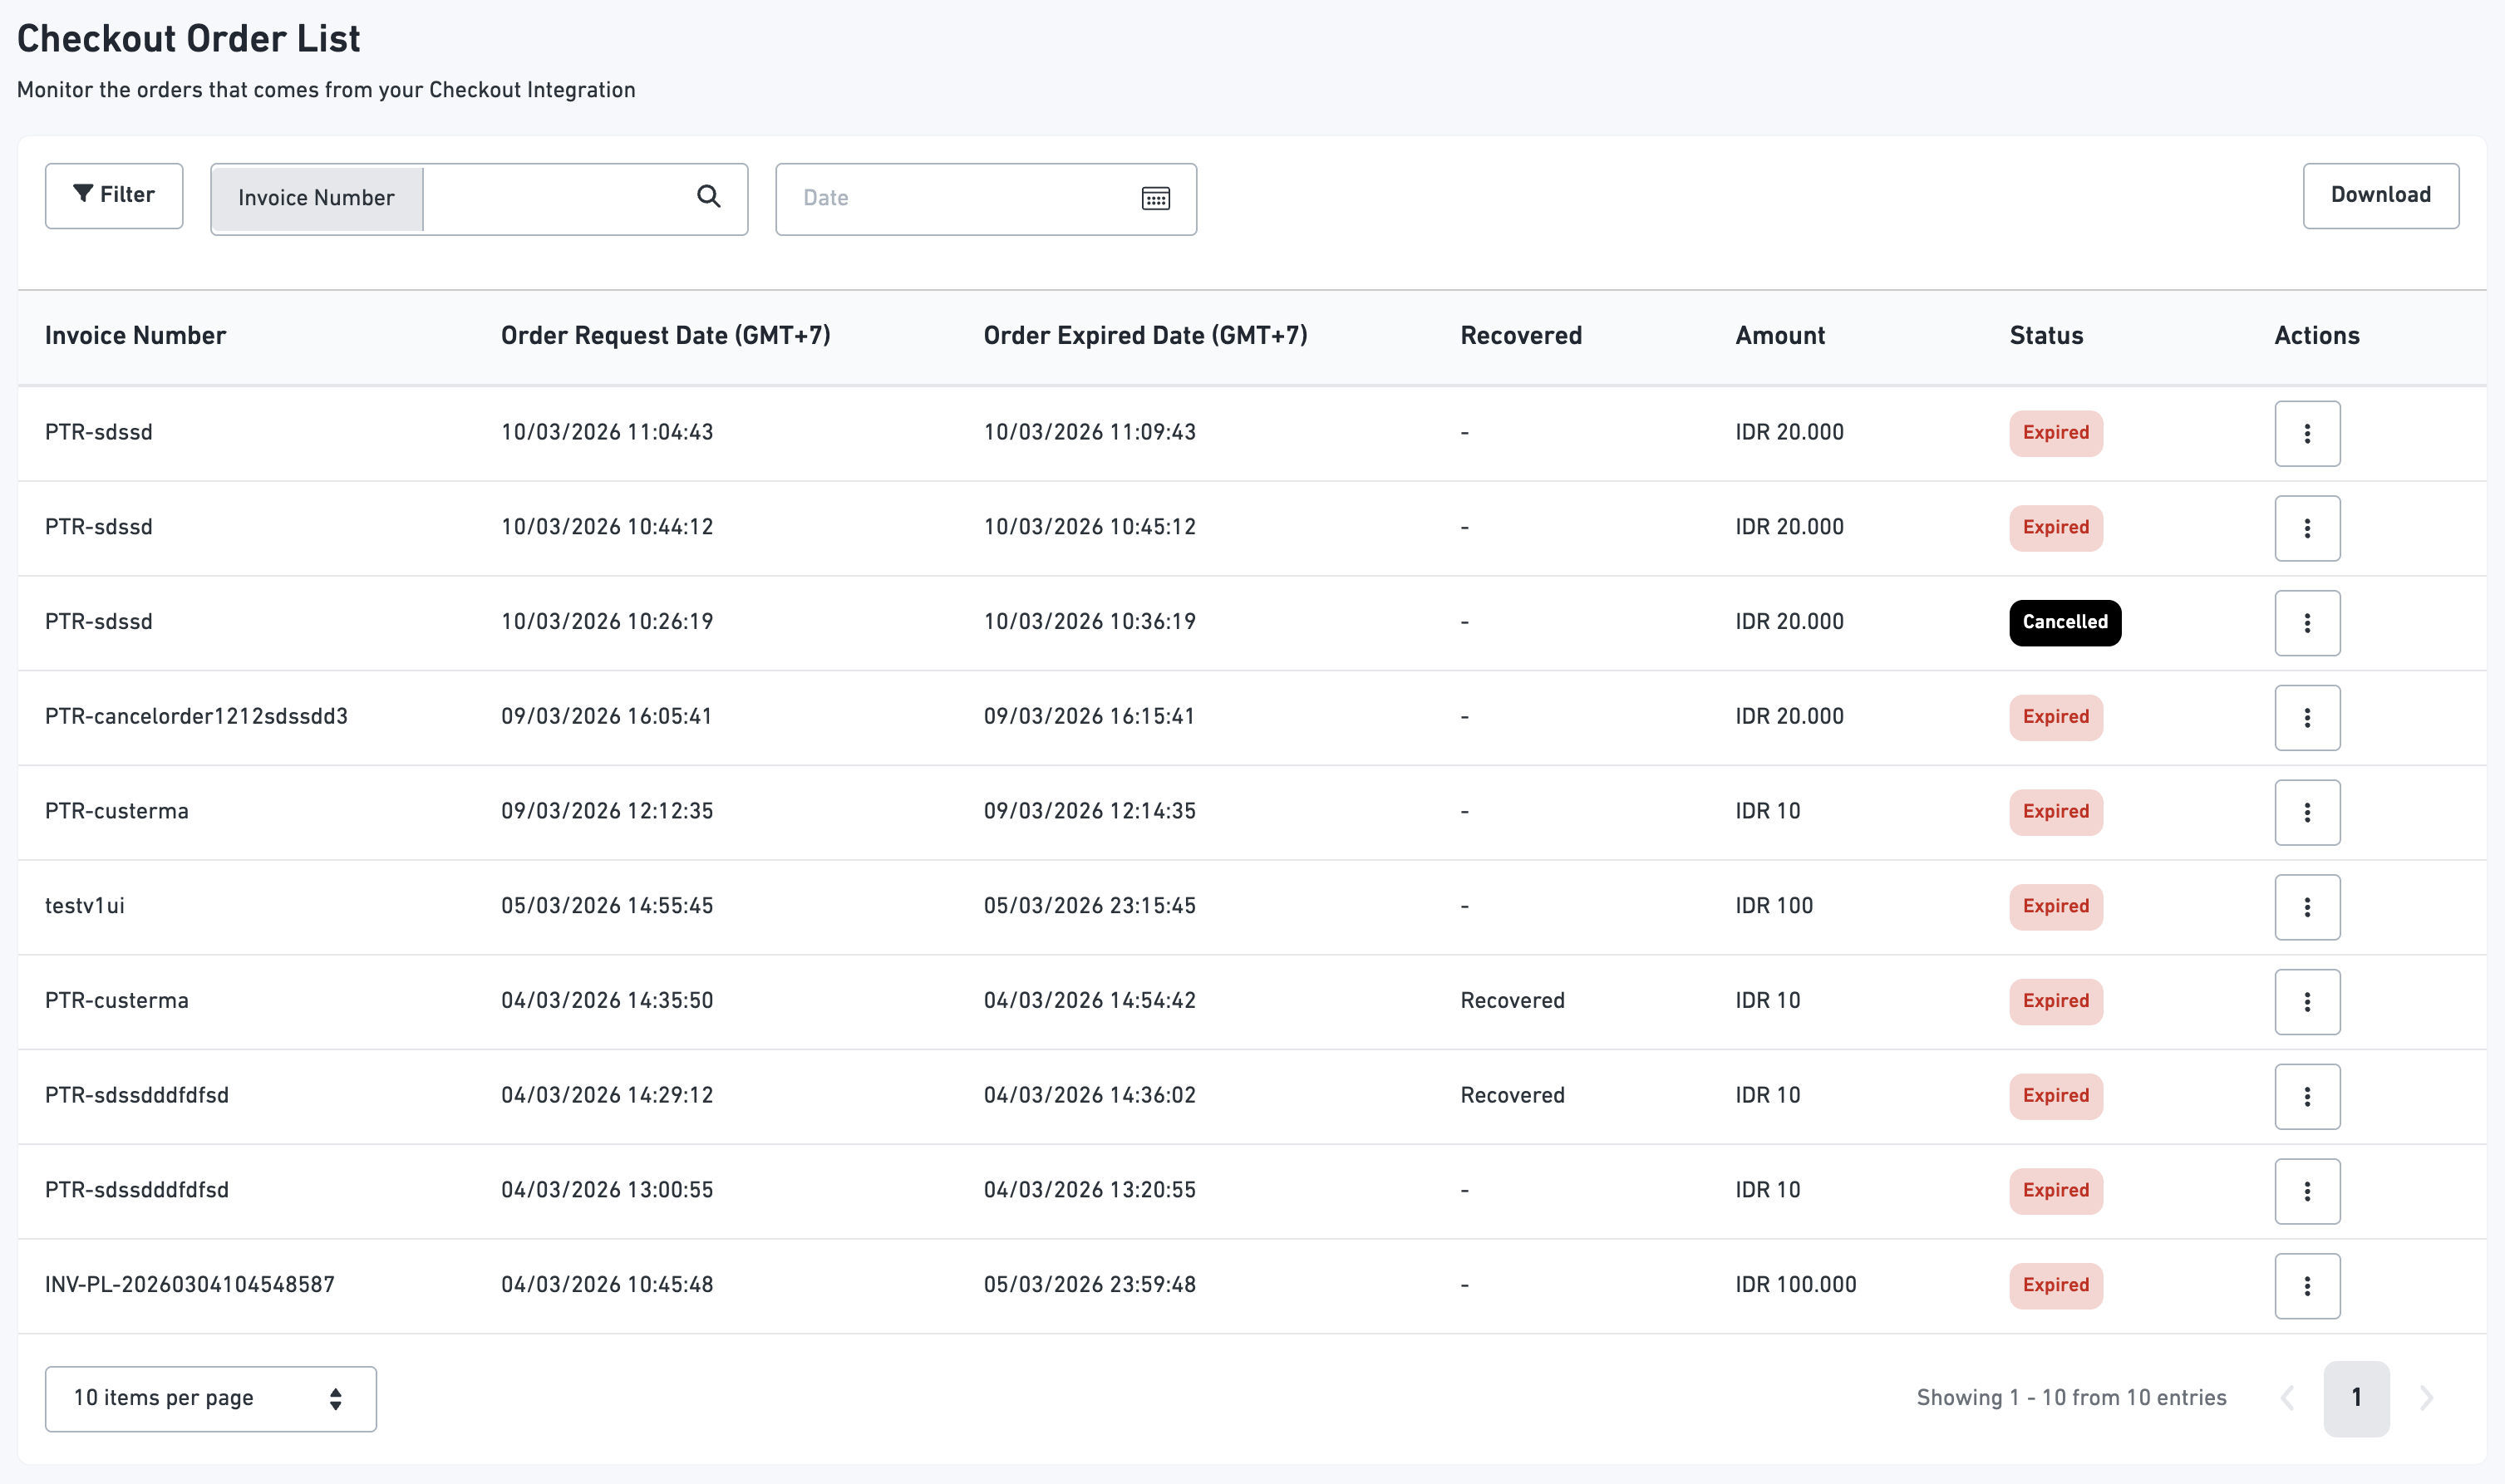Focus the invoice number search text field
Viewport: 2505px width, 1484px height.
pyautogui.click(x=555, y=198)
